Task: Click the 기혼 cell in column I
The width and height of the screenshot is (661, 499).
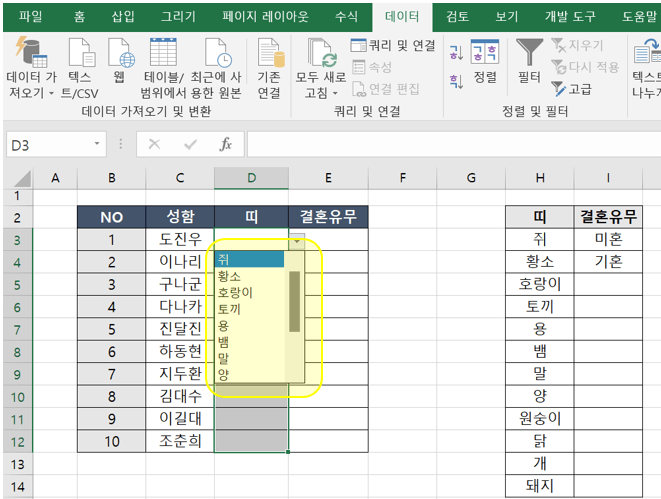Action: coord(608,262)
